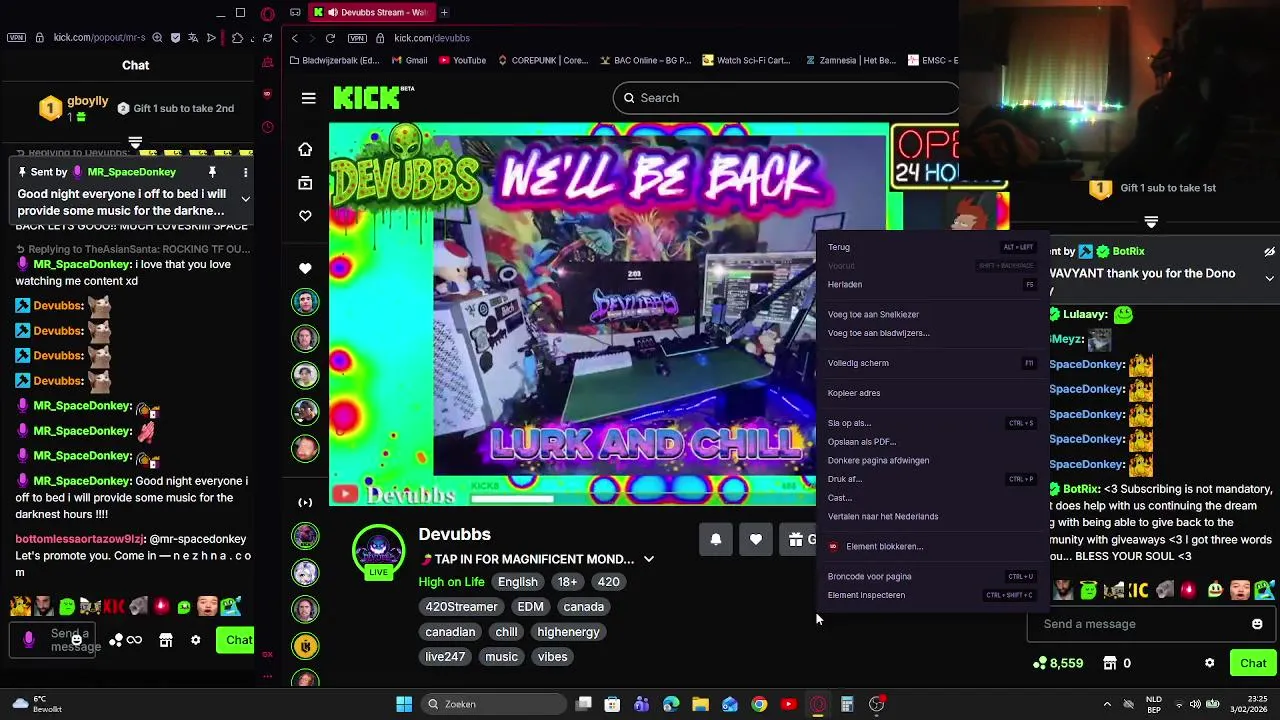The height and width of the screenshot is (720, 1280).
Task: Click green Chat button in main chat
Action: pyautogui.click(x=1253, y=663)
